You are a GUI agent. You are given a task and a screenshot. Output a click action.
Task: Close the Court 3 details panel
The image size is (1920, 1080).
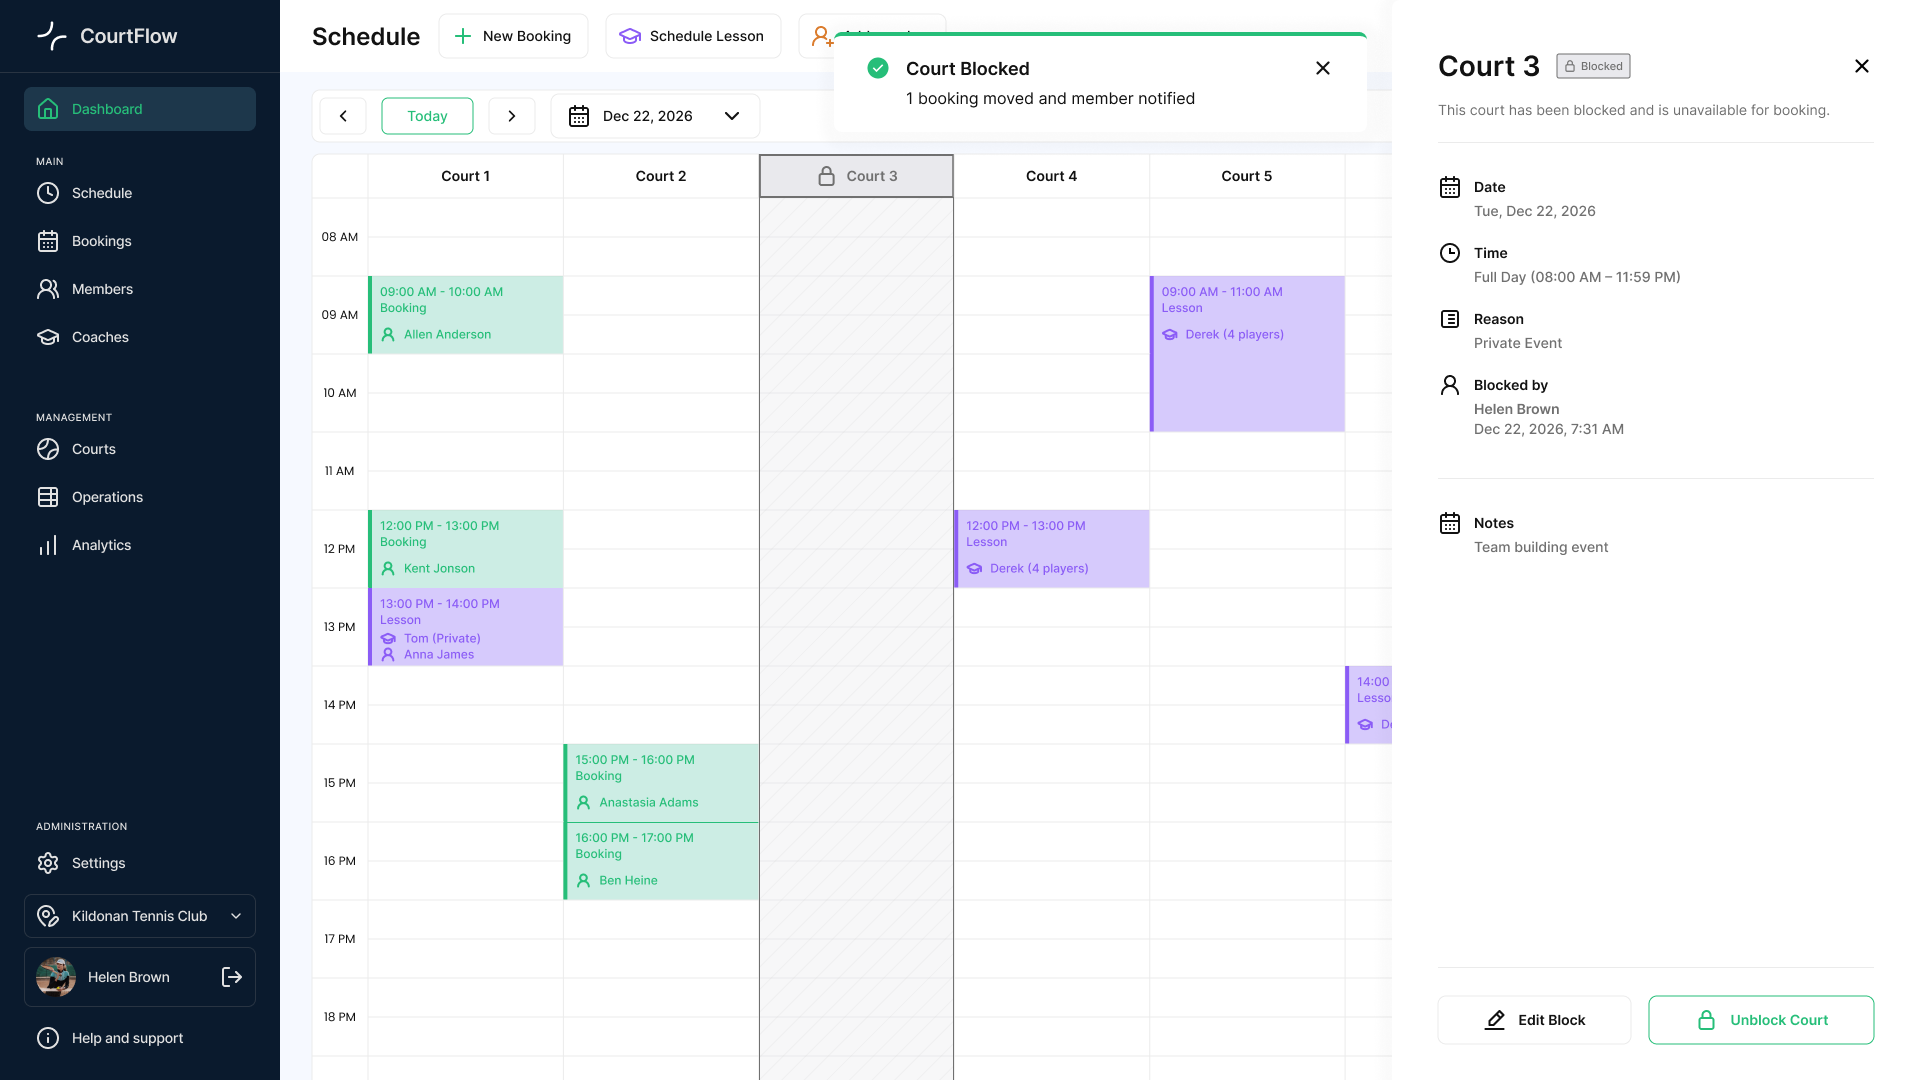pos(1862,66)
